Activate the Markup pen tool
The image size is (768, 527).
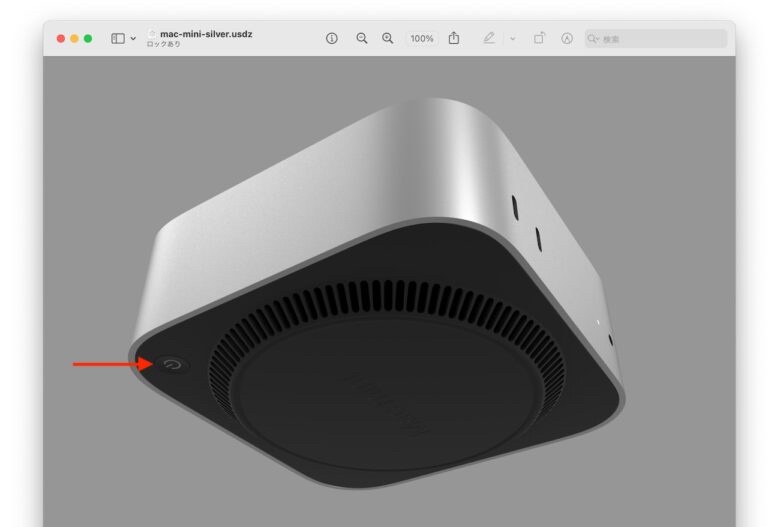tap(489, 38)
